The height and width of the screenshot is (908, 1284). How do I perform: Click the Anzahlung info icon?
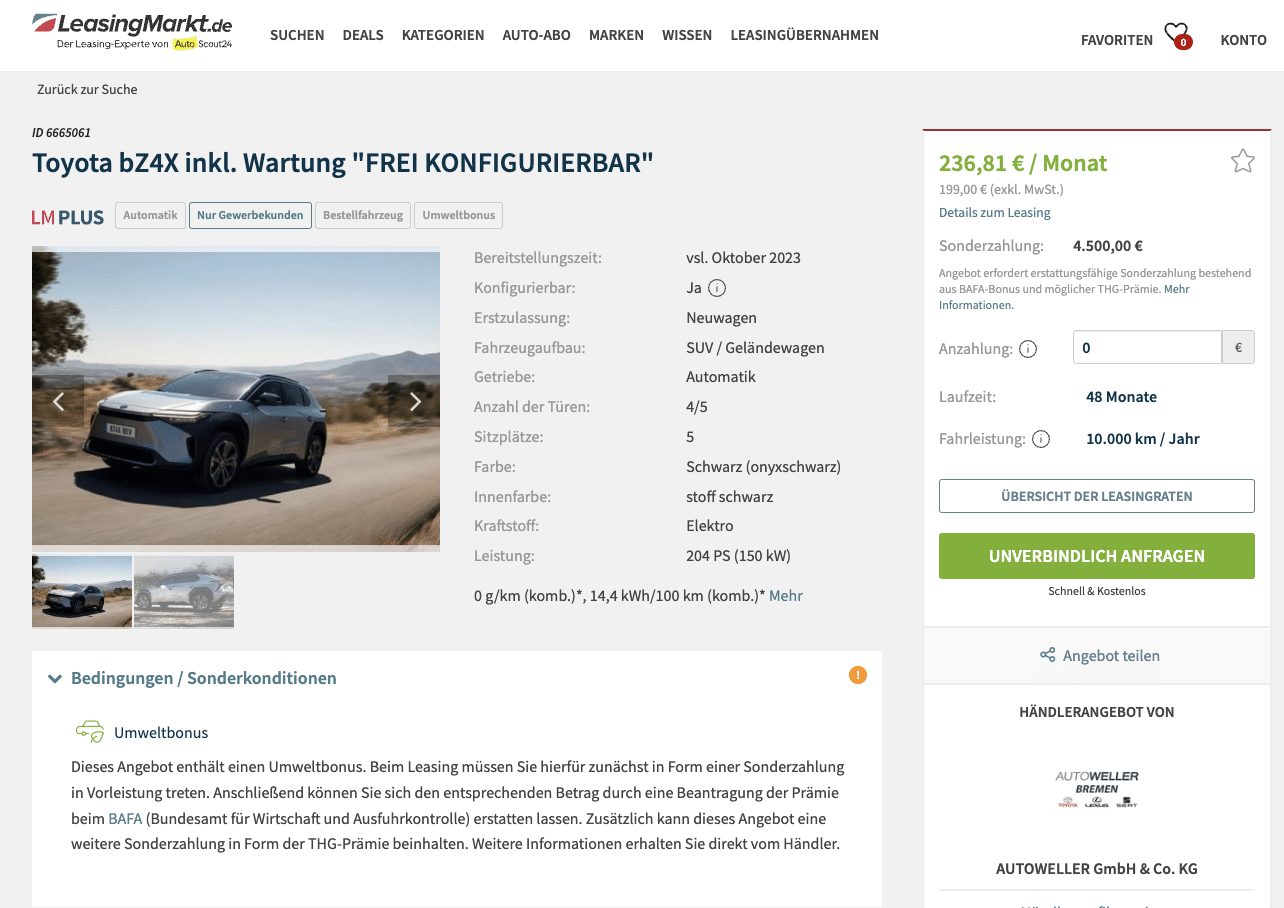1028,349
